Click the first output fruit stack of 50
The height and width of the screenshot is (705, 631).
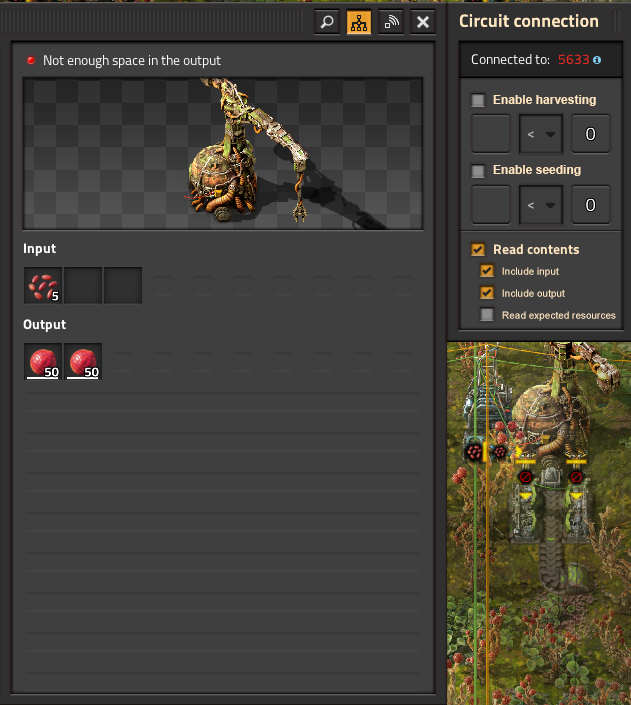[x=43, y=361]
